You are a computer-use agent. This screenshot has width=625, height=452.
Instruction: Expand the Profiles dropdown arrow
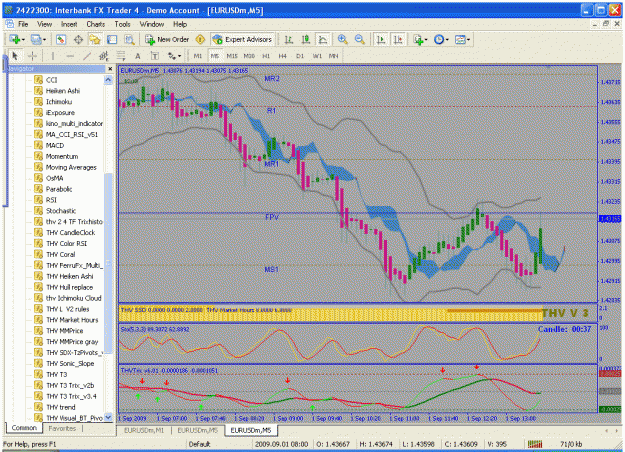44,40
